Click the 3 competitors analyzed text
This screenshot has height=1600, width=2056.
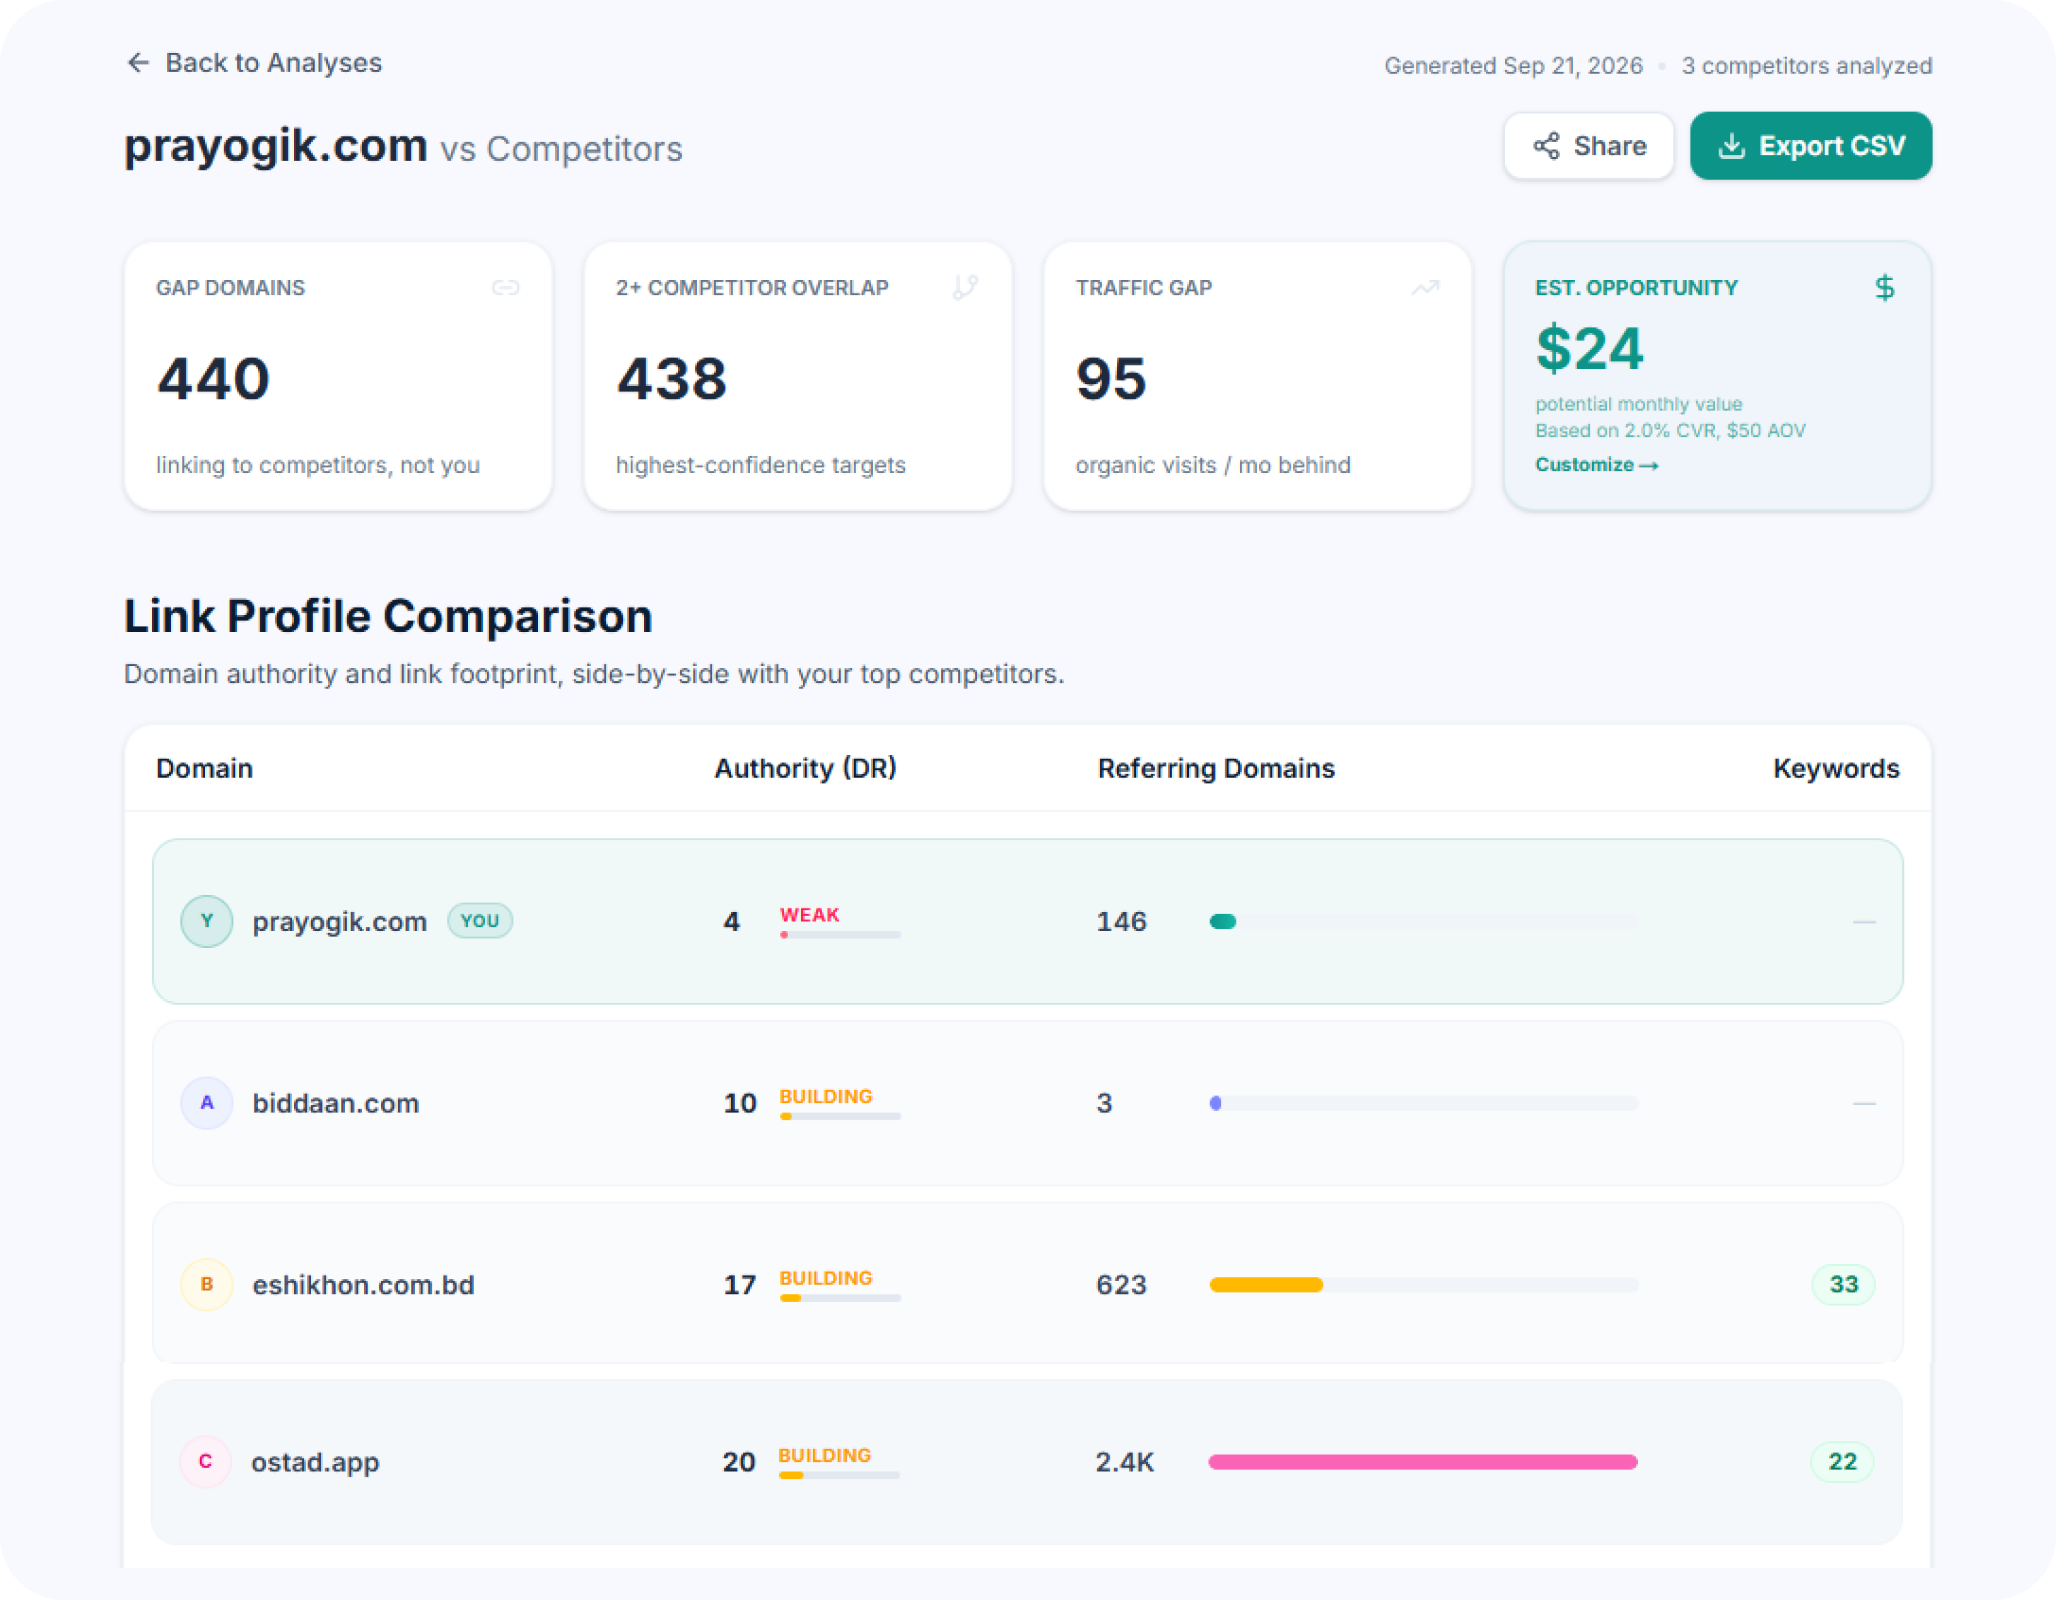(1806, 66)
